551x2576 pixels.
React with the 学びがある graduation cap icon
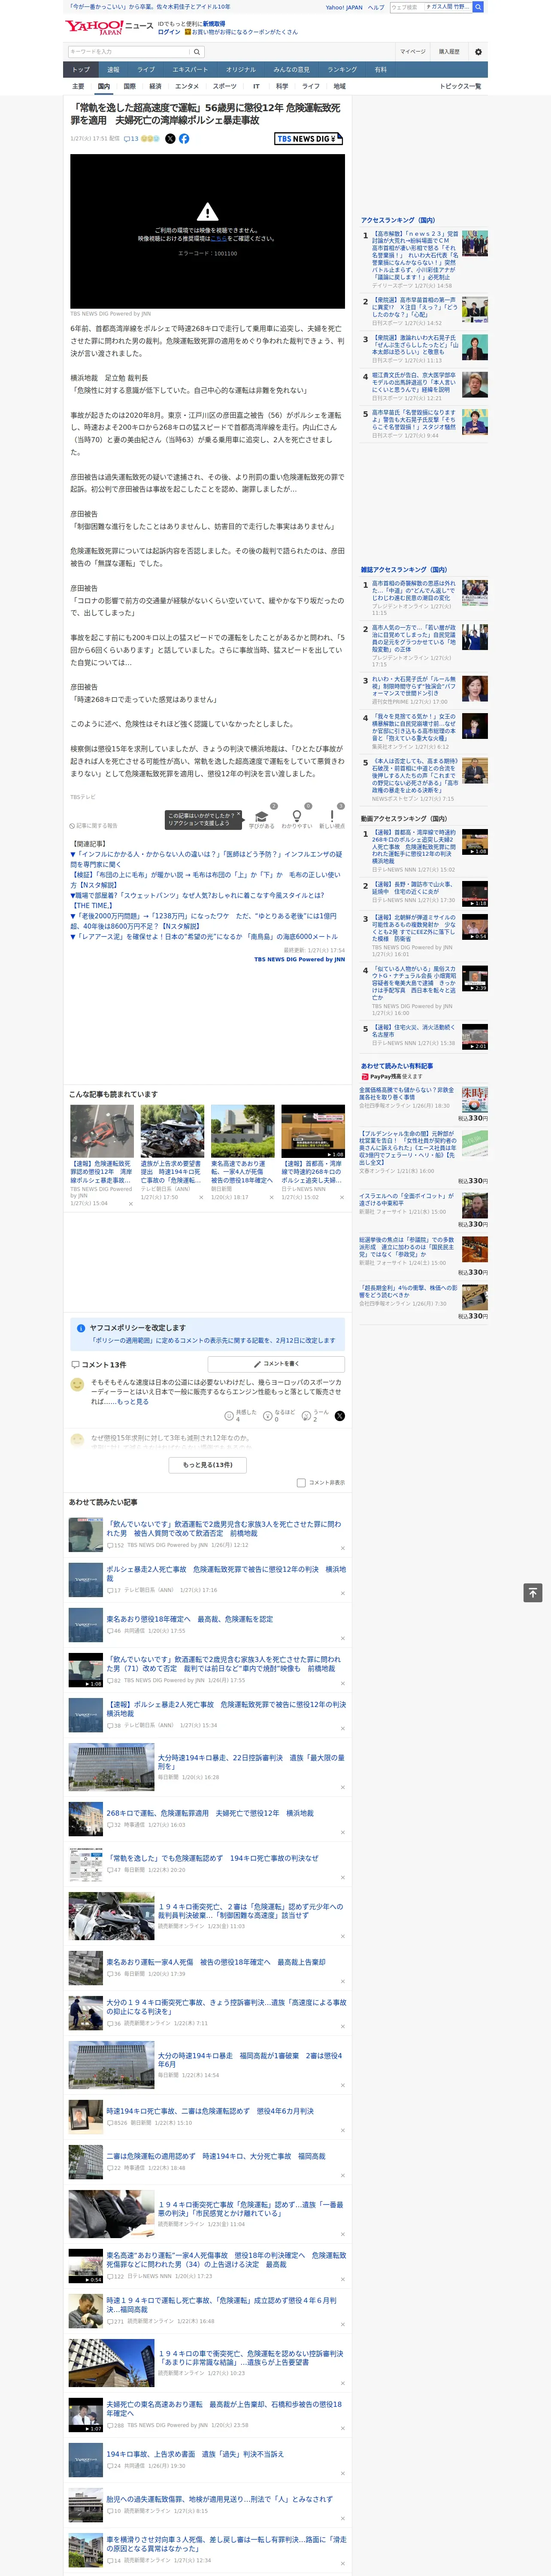[x=262, y=816]
